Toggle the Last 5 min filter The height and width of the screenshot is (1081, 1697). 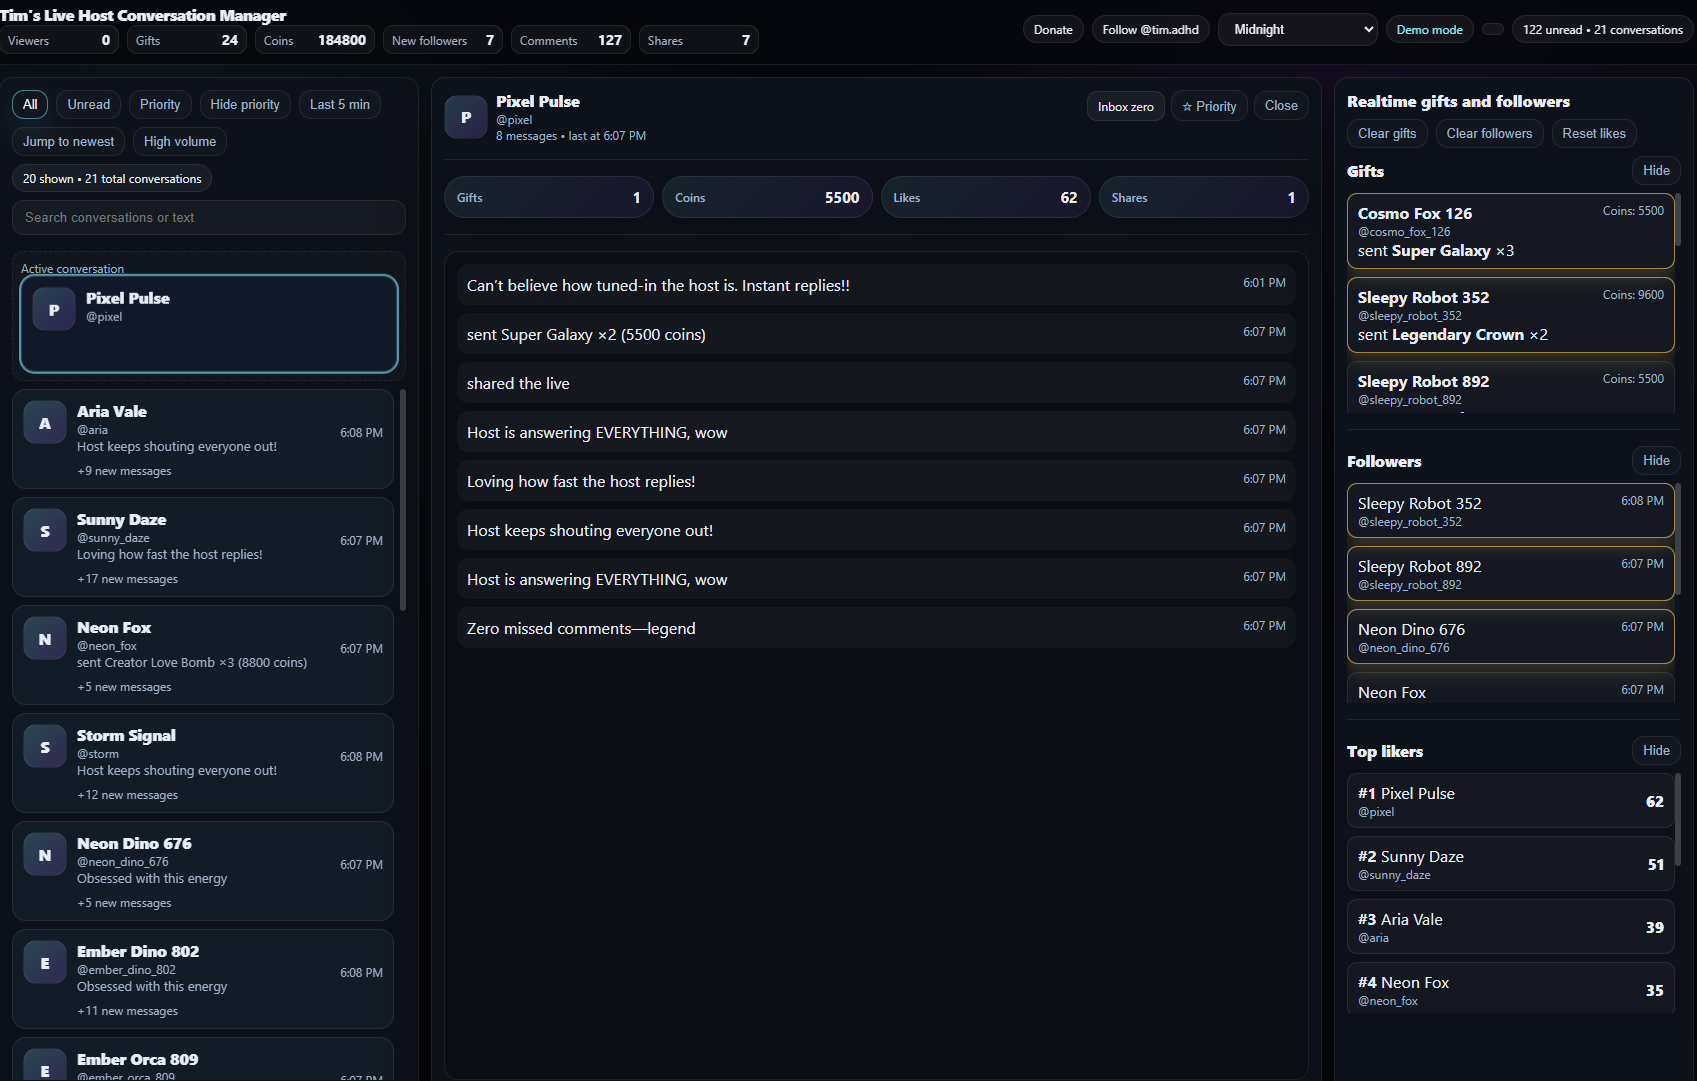coord(340,104)
